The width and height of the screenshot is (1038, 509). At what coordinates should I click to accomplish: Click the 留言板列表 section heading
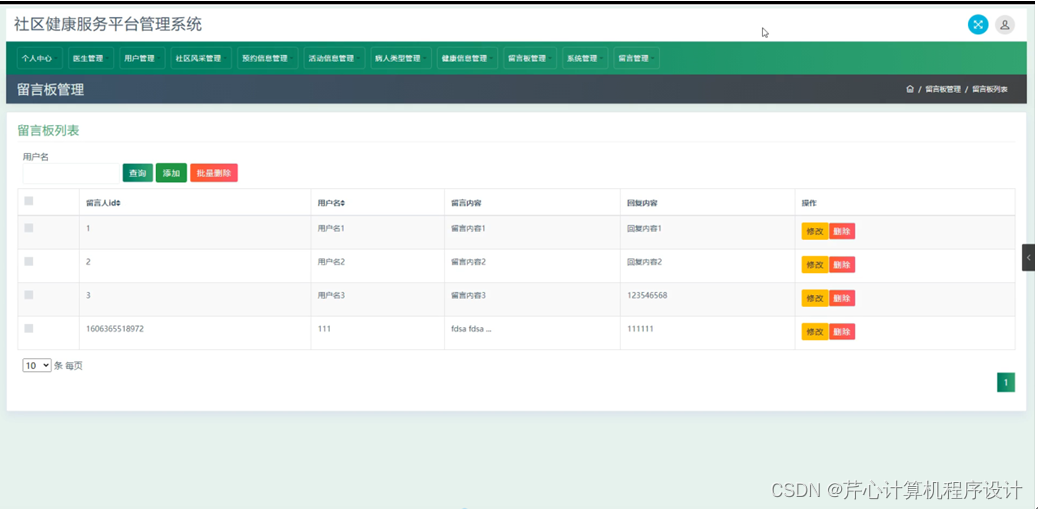(x=48, y=130)
